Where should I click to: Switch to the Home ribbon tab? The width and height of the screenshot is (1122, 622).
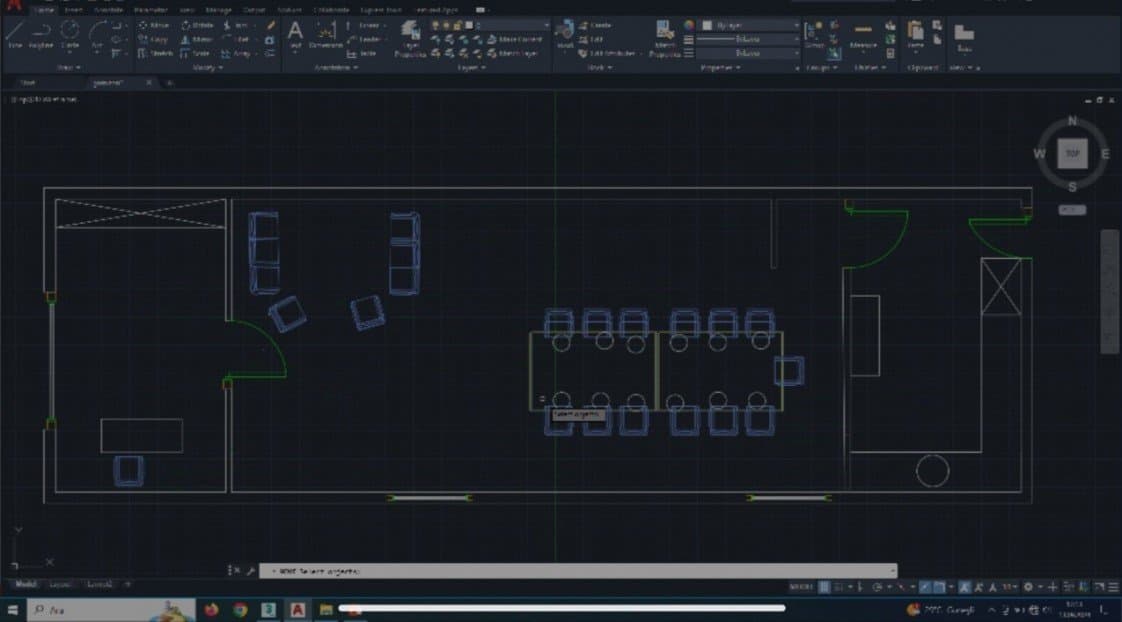[x=44, y=10]
